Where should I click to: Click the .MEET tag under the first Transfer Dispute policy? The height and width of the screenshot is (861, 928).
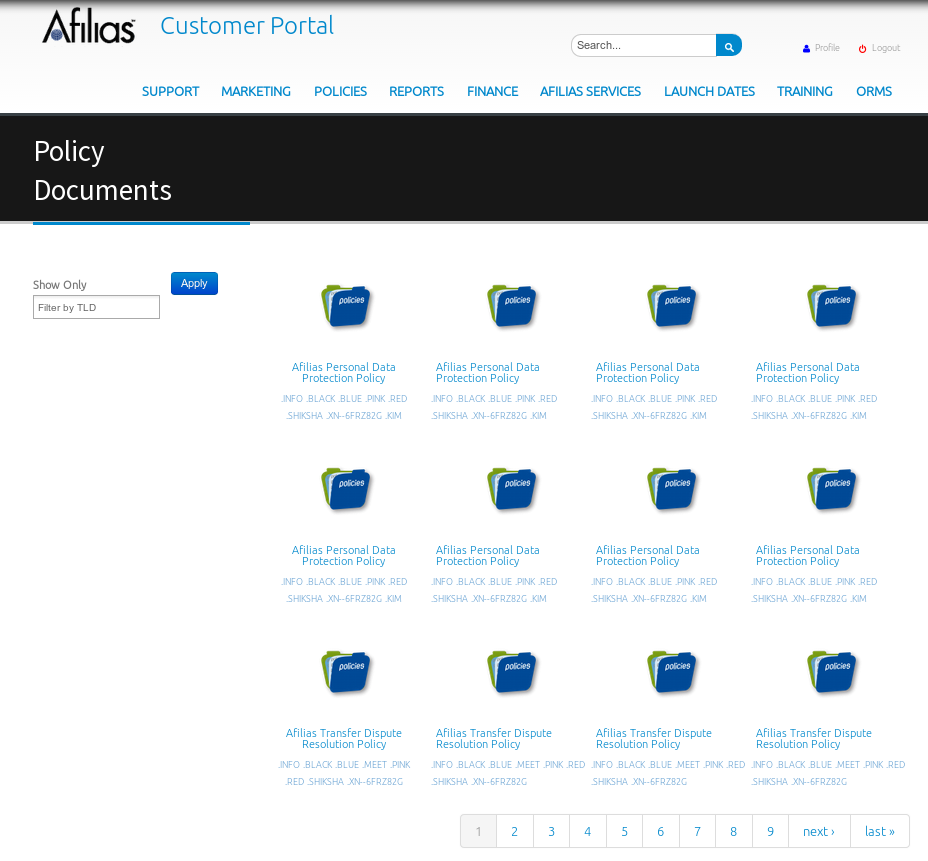[x=375, y=765]
